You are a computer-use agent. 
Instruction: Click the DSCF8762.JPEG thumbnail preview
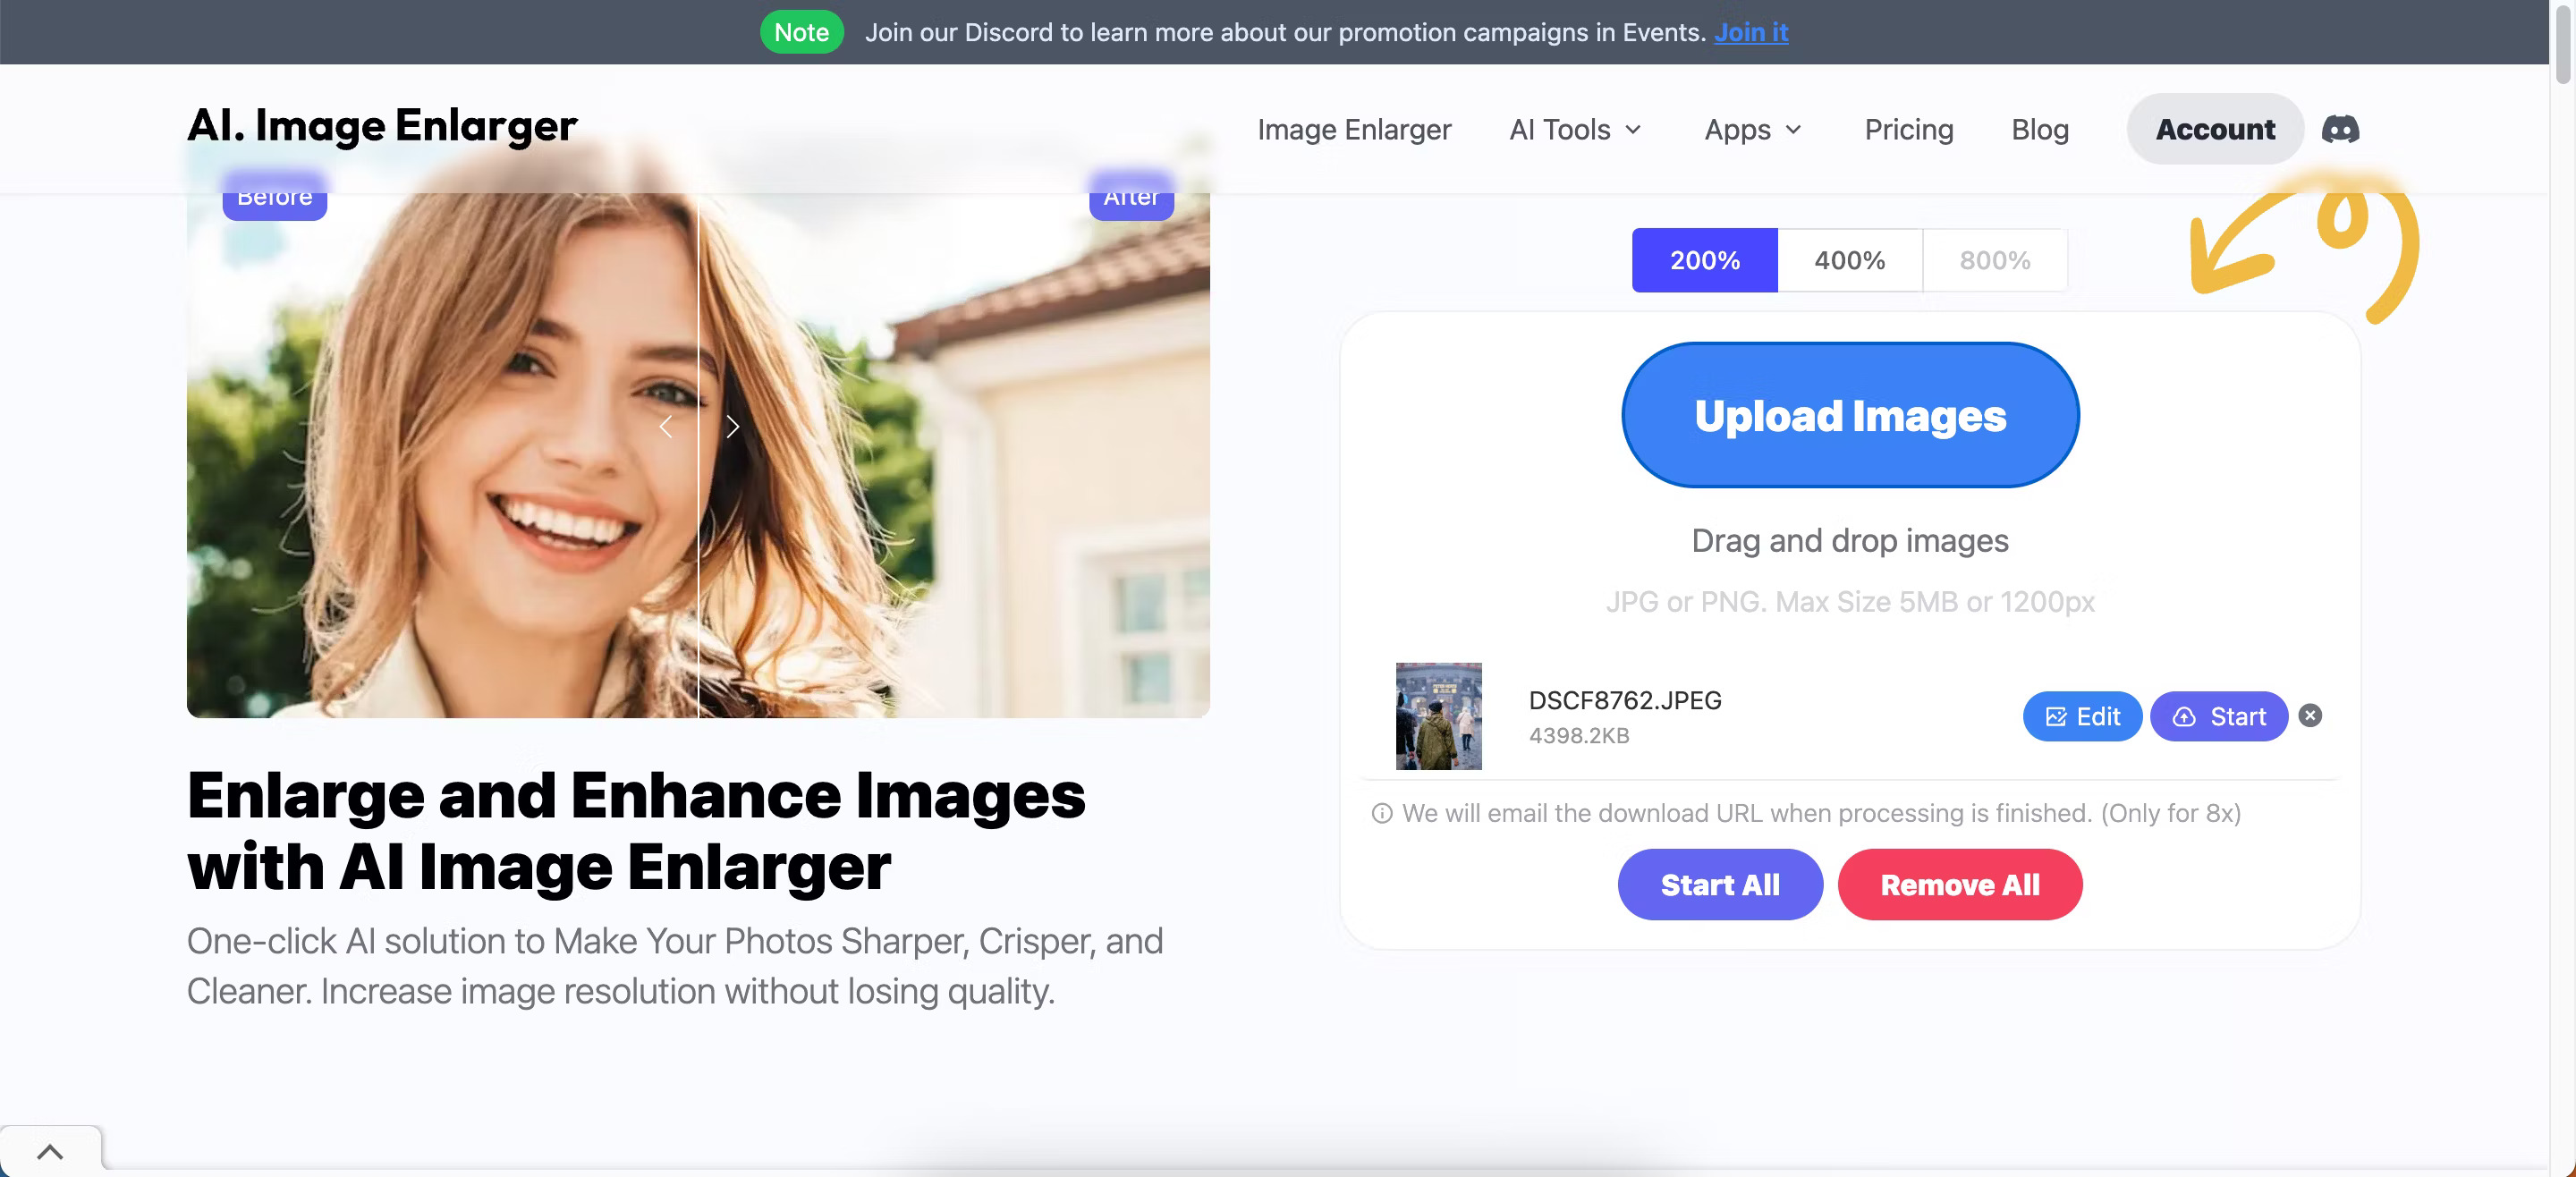tap(1438, 716)
